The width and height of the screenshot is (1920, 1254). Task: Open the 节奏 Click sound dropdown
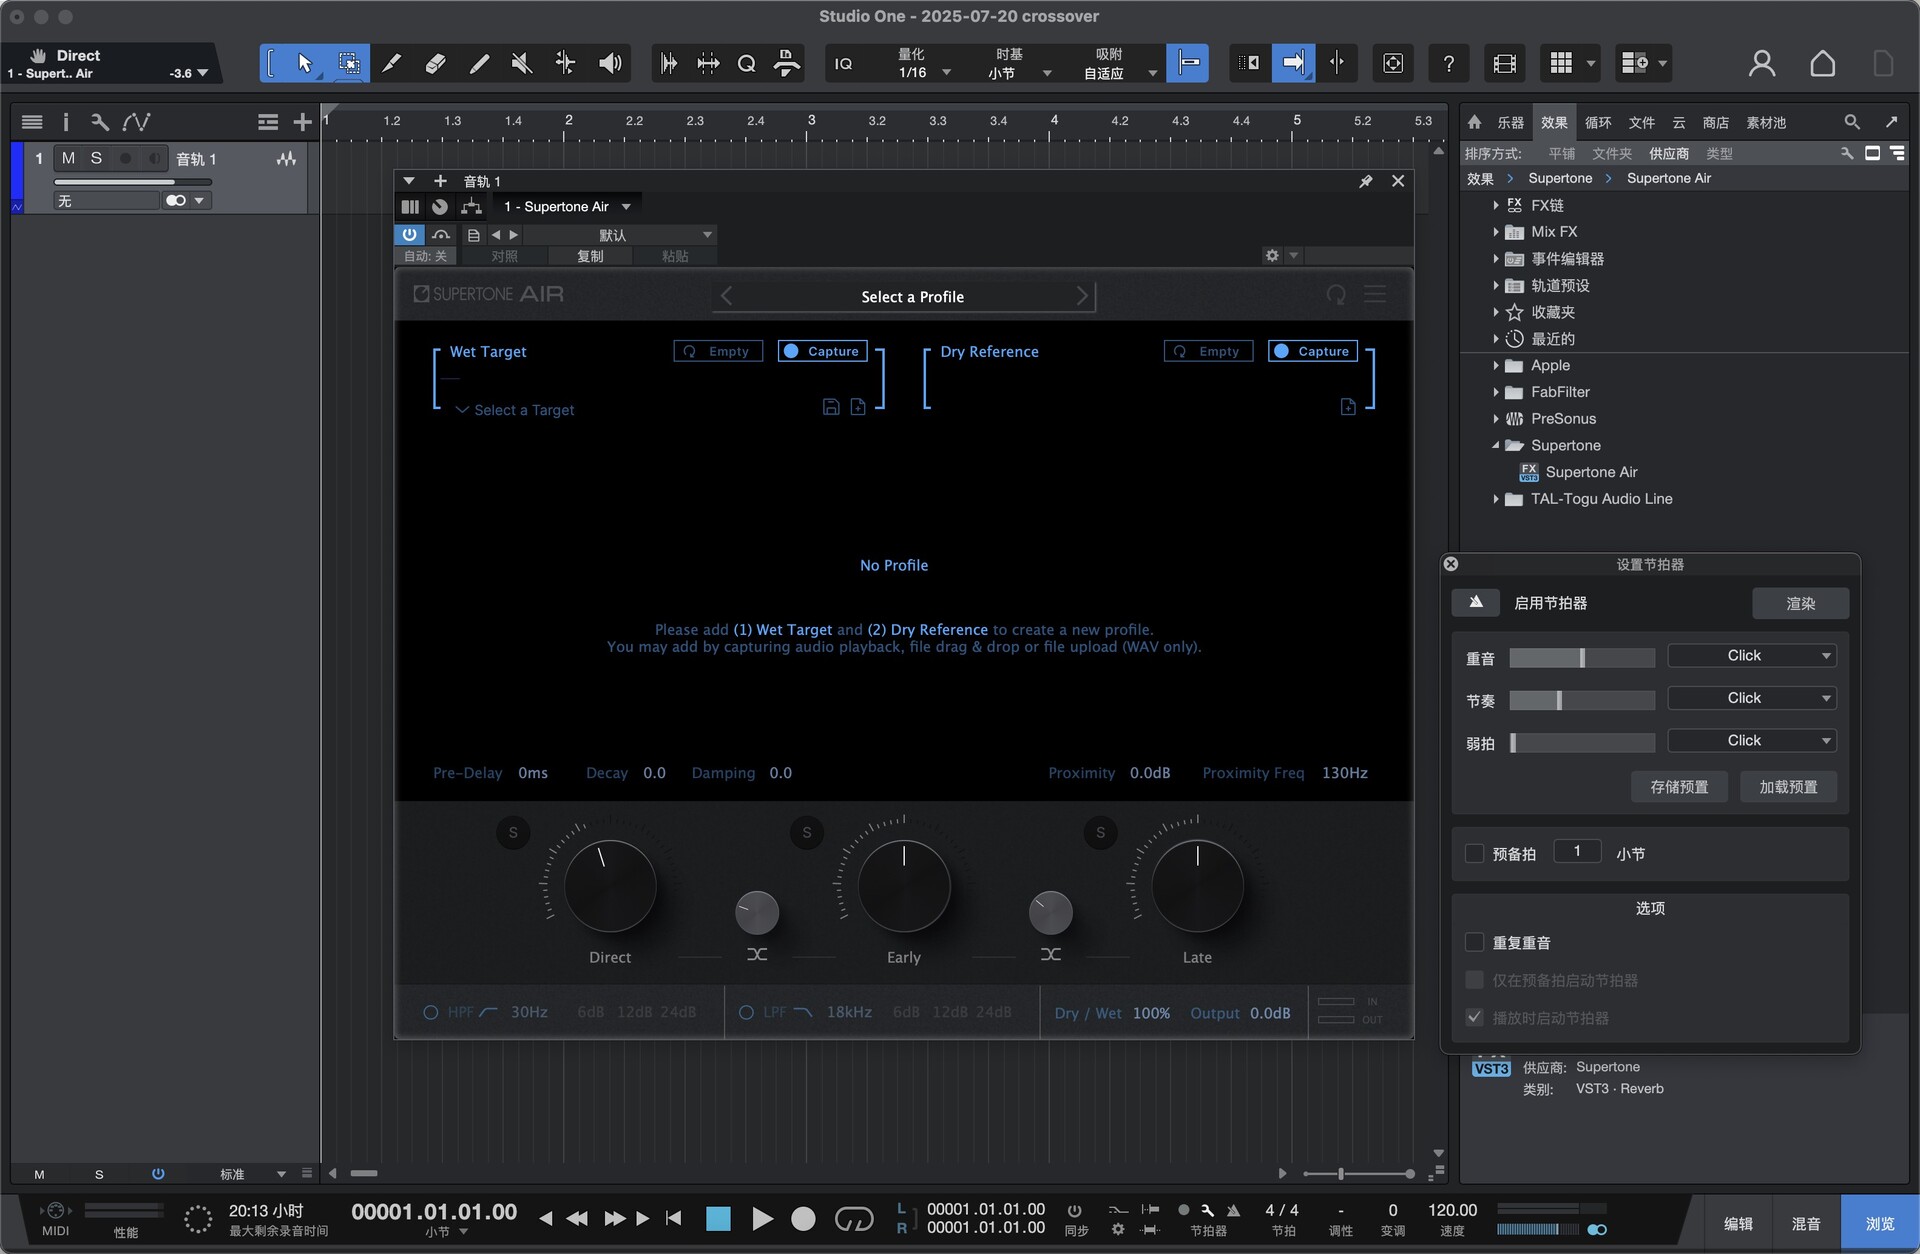[x=1752, y=698]
